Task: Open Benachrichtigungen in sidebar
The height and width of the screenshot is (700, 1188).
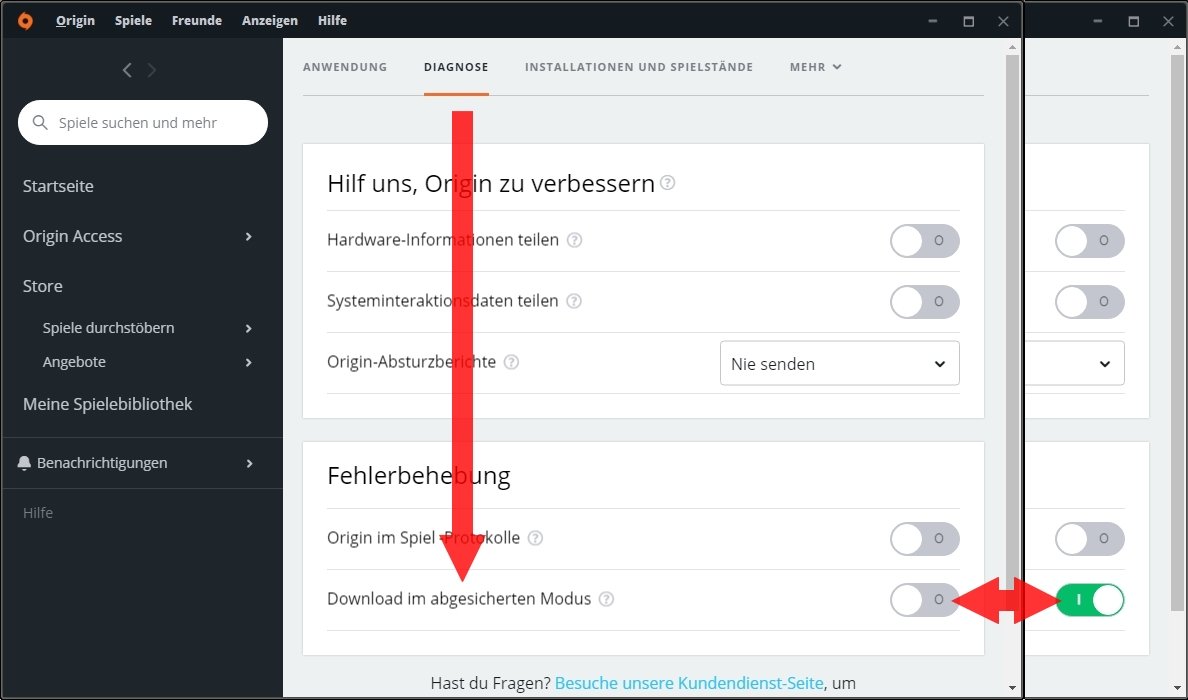Action: coord(102,463)
